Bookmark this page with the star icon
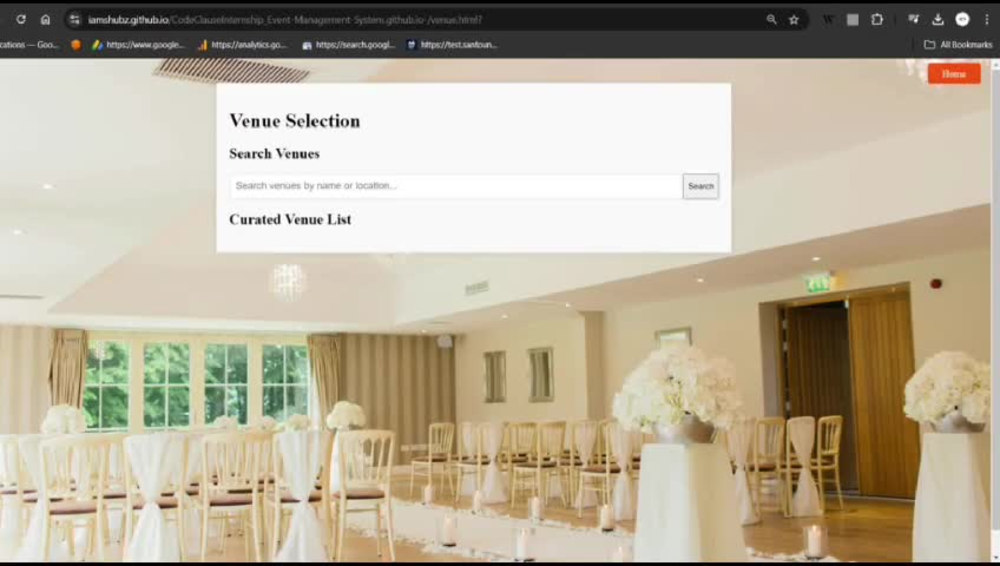Screen dimensions: 1000x566 [794, 20]
